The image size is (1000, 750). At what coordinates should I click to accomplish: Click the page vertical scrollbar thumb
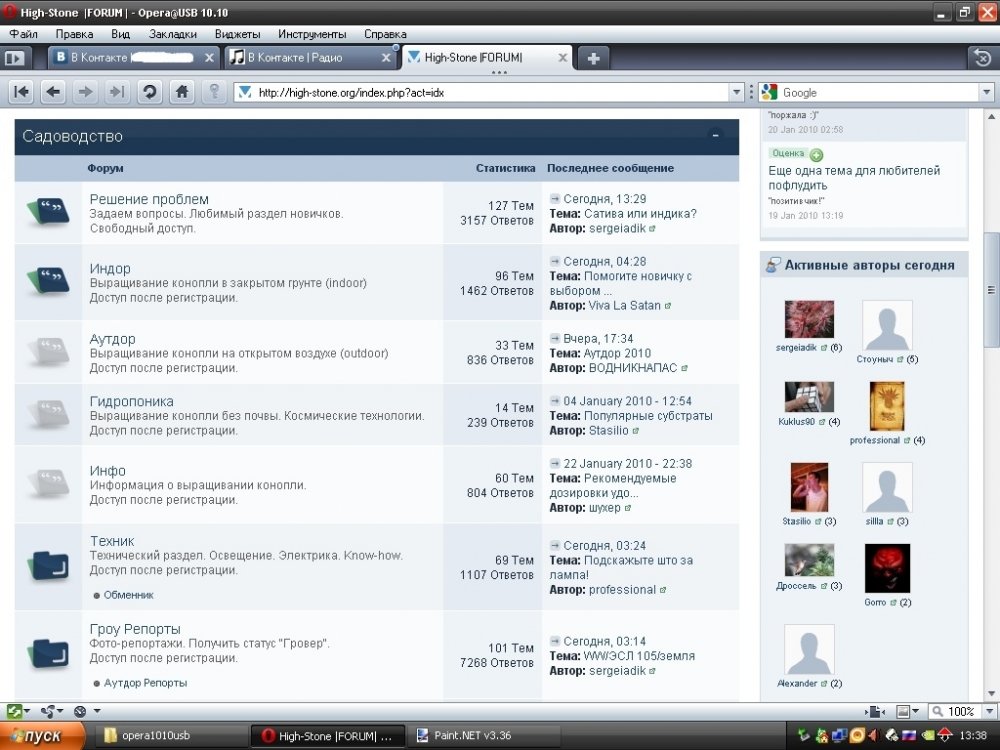(x=991, y=290)
